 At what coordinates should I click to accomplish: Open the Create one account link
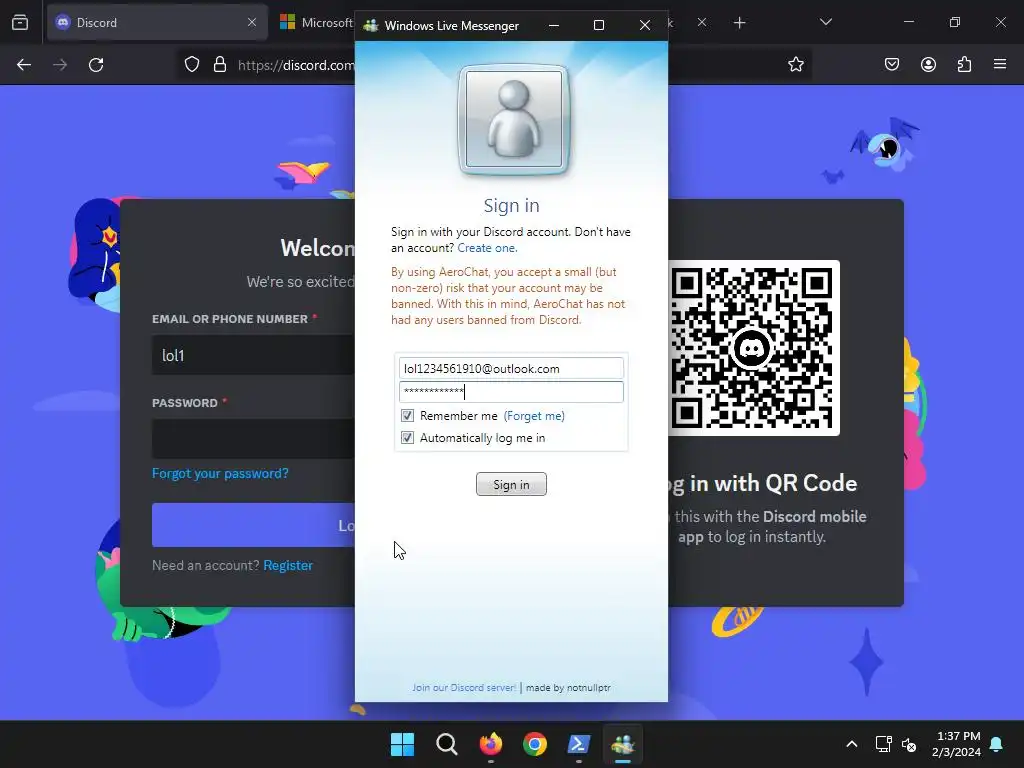point(487,248)
